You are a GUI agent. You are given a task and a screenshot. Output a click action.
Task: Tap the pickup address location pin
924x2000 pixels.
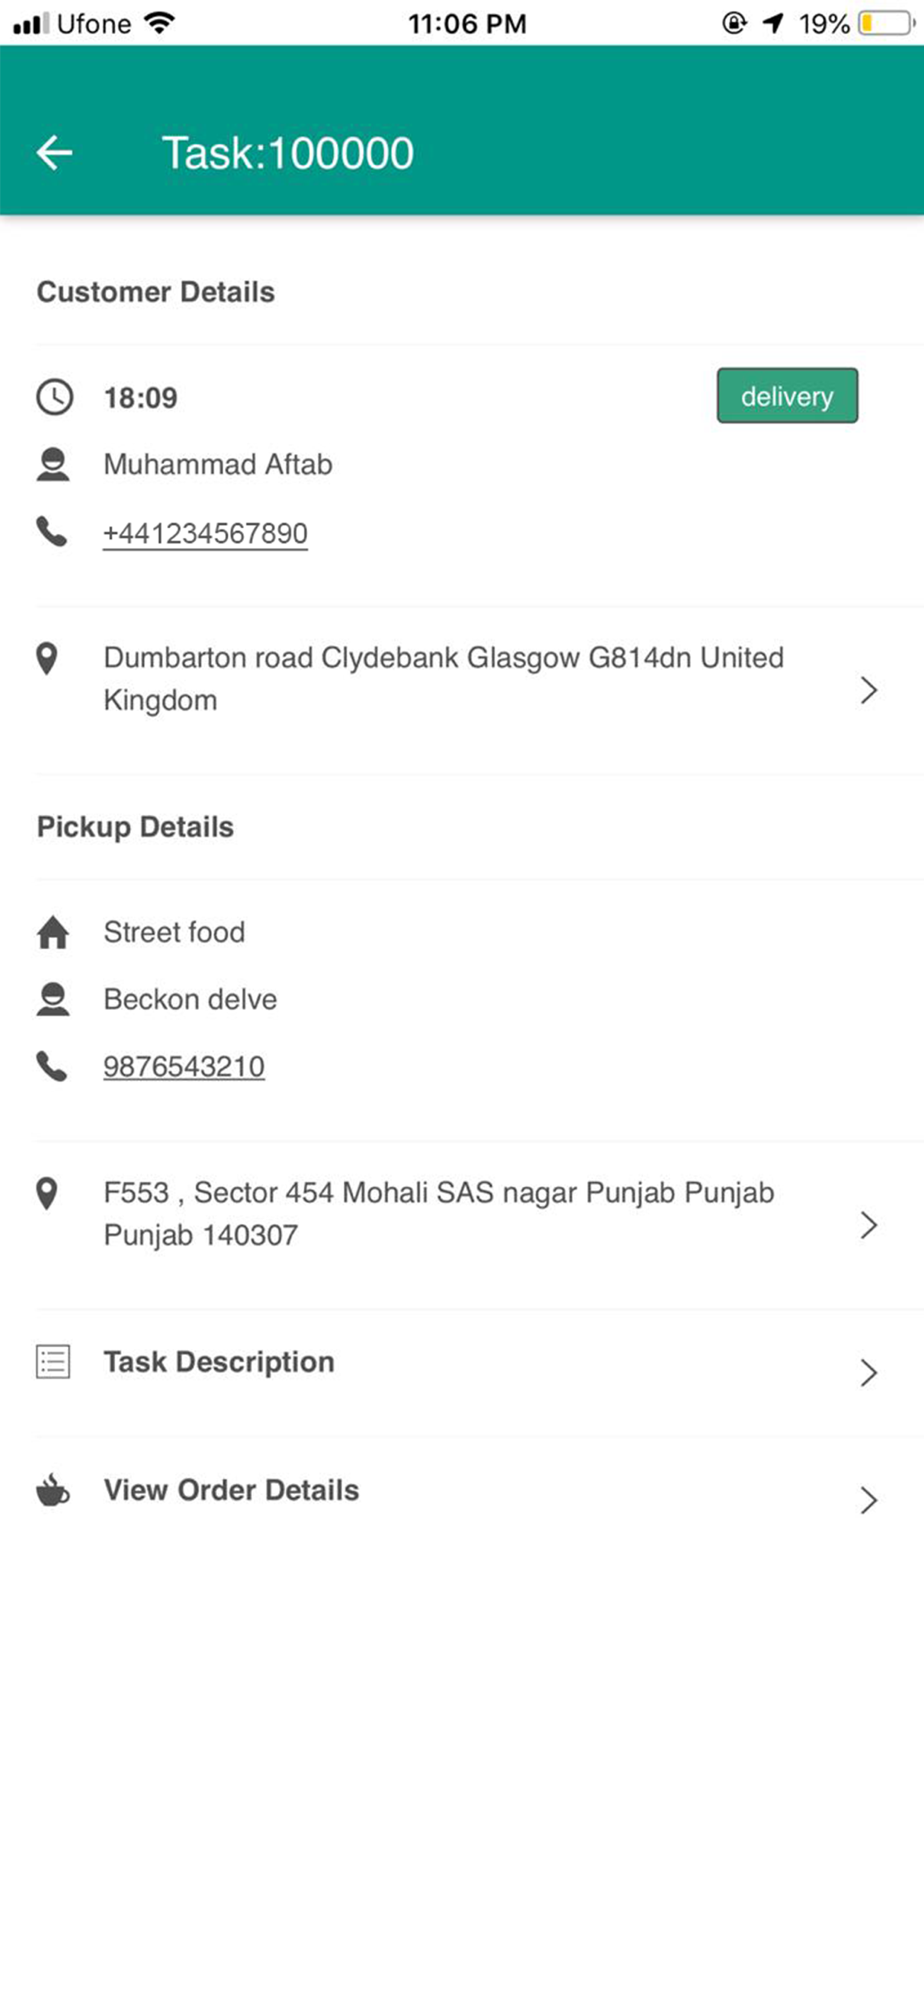click(x=47, y=1193)
